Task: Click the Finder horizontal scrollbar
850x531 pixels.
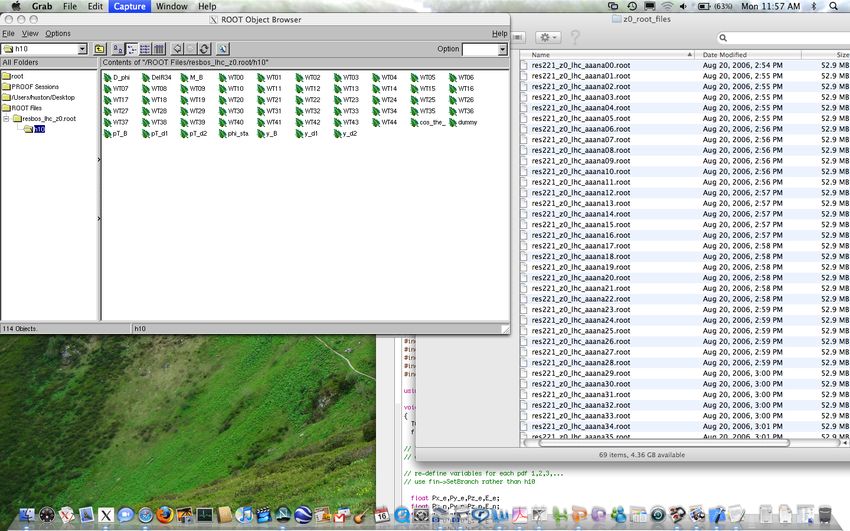Action: coord(664,443)
